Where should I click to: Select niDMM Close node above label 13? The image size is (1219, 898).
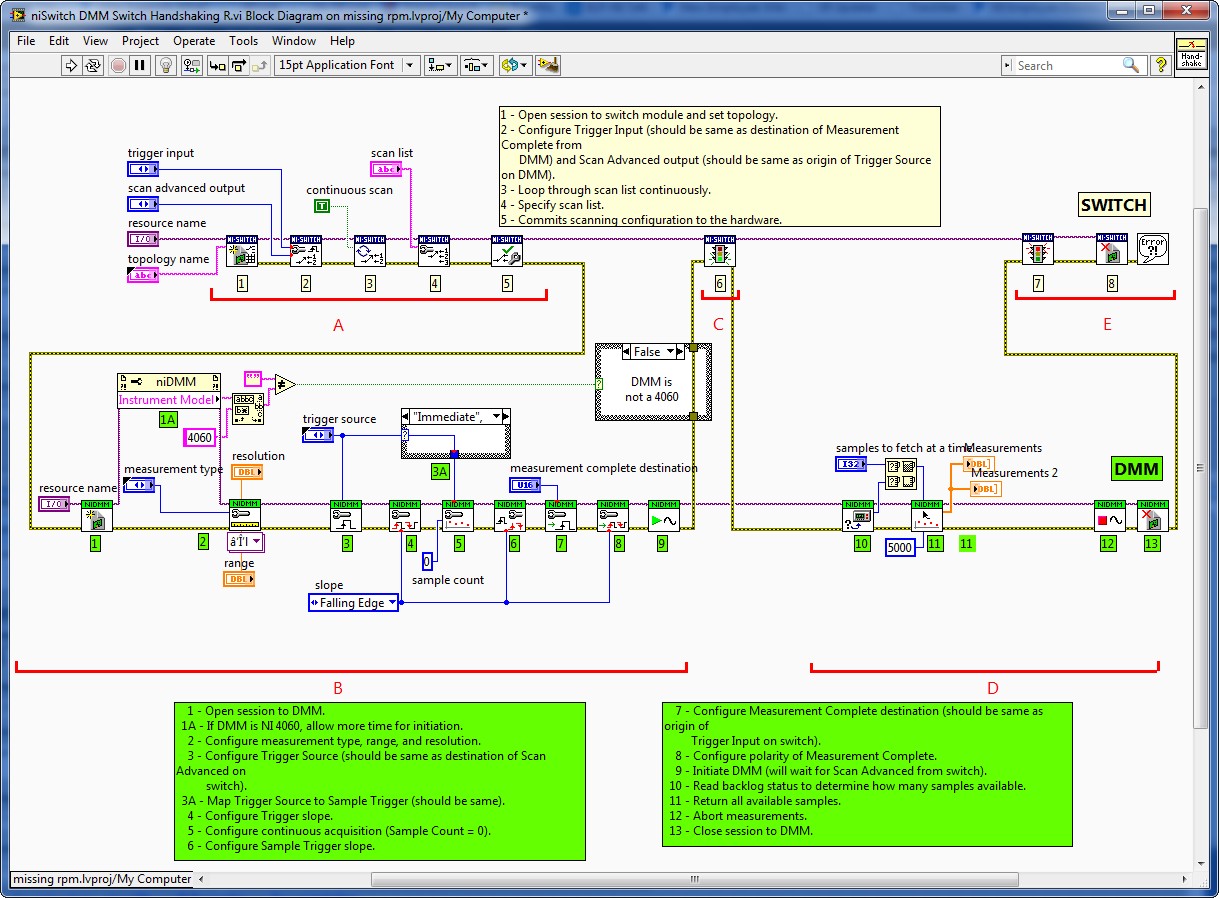(x=1153, y=515)
